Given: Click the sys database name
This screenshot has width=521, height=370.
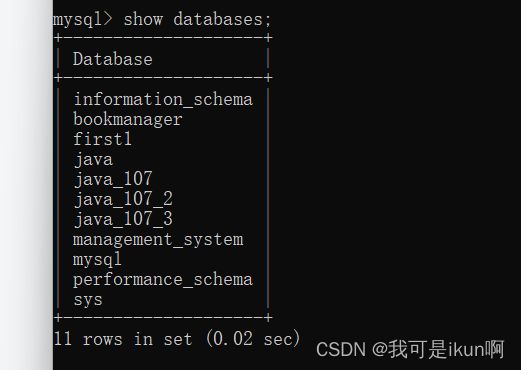Looking at the screenshot, I should 88,300.
